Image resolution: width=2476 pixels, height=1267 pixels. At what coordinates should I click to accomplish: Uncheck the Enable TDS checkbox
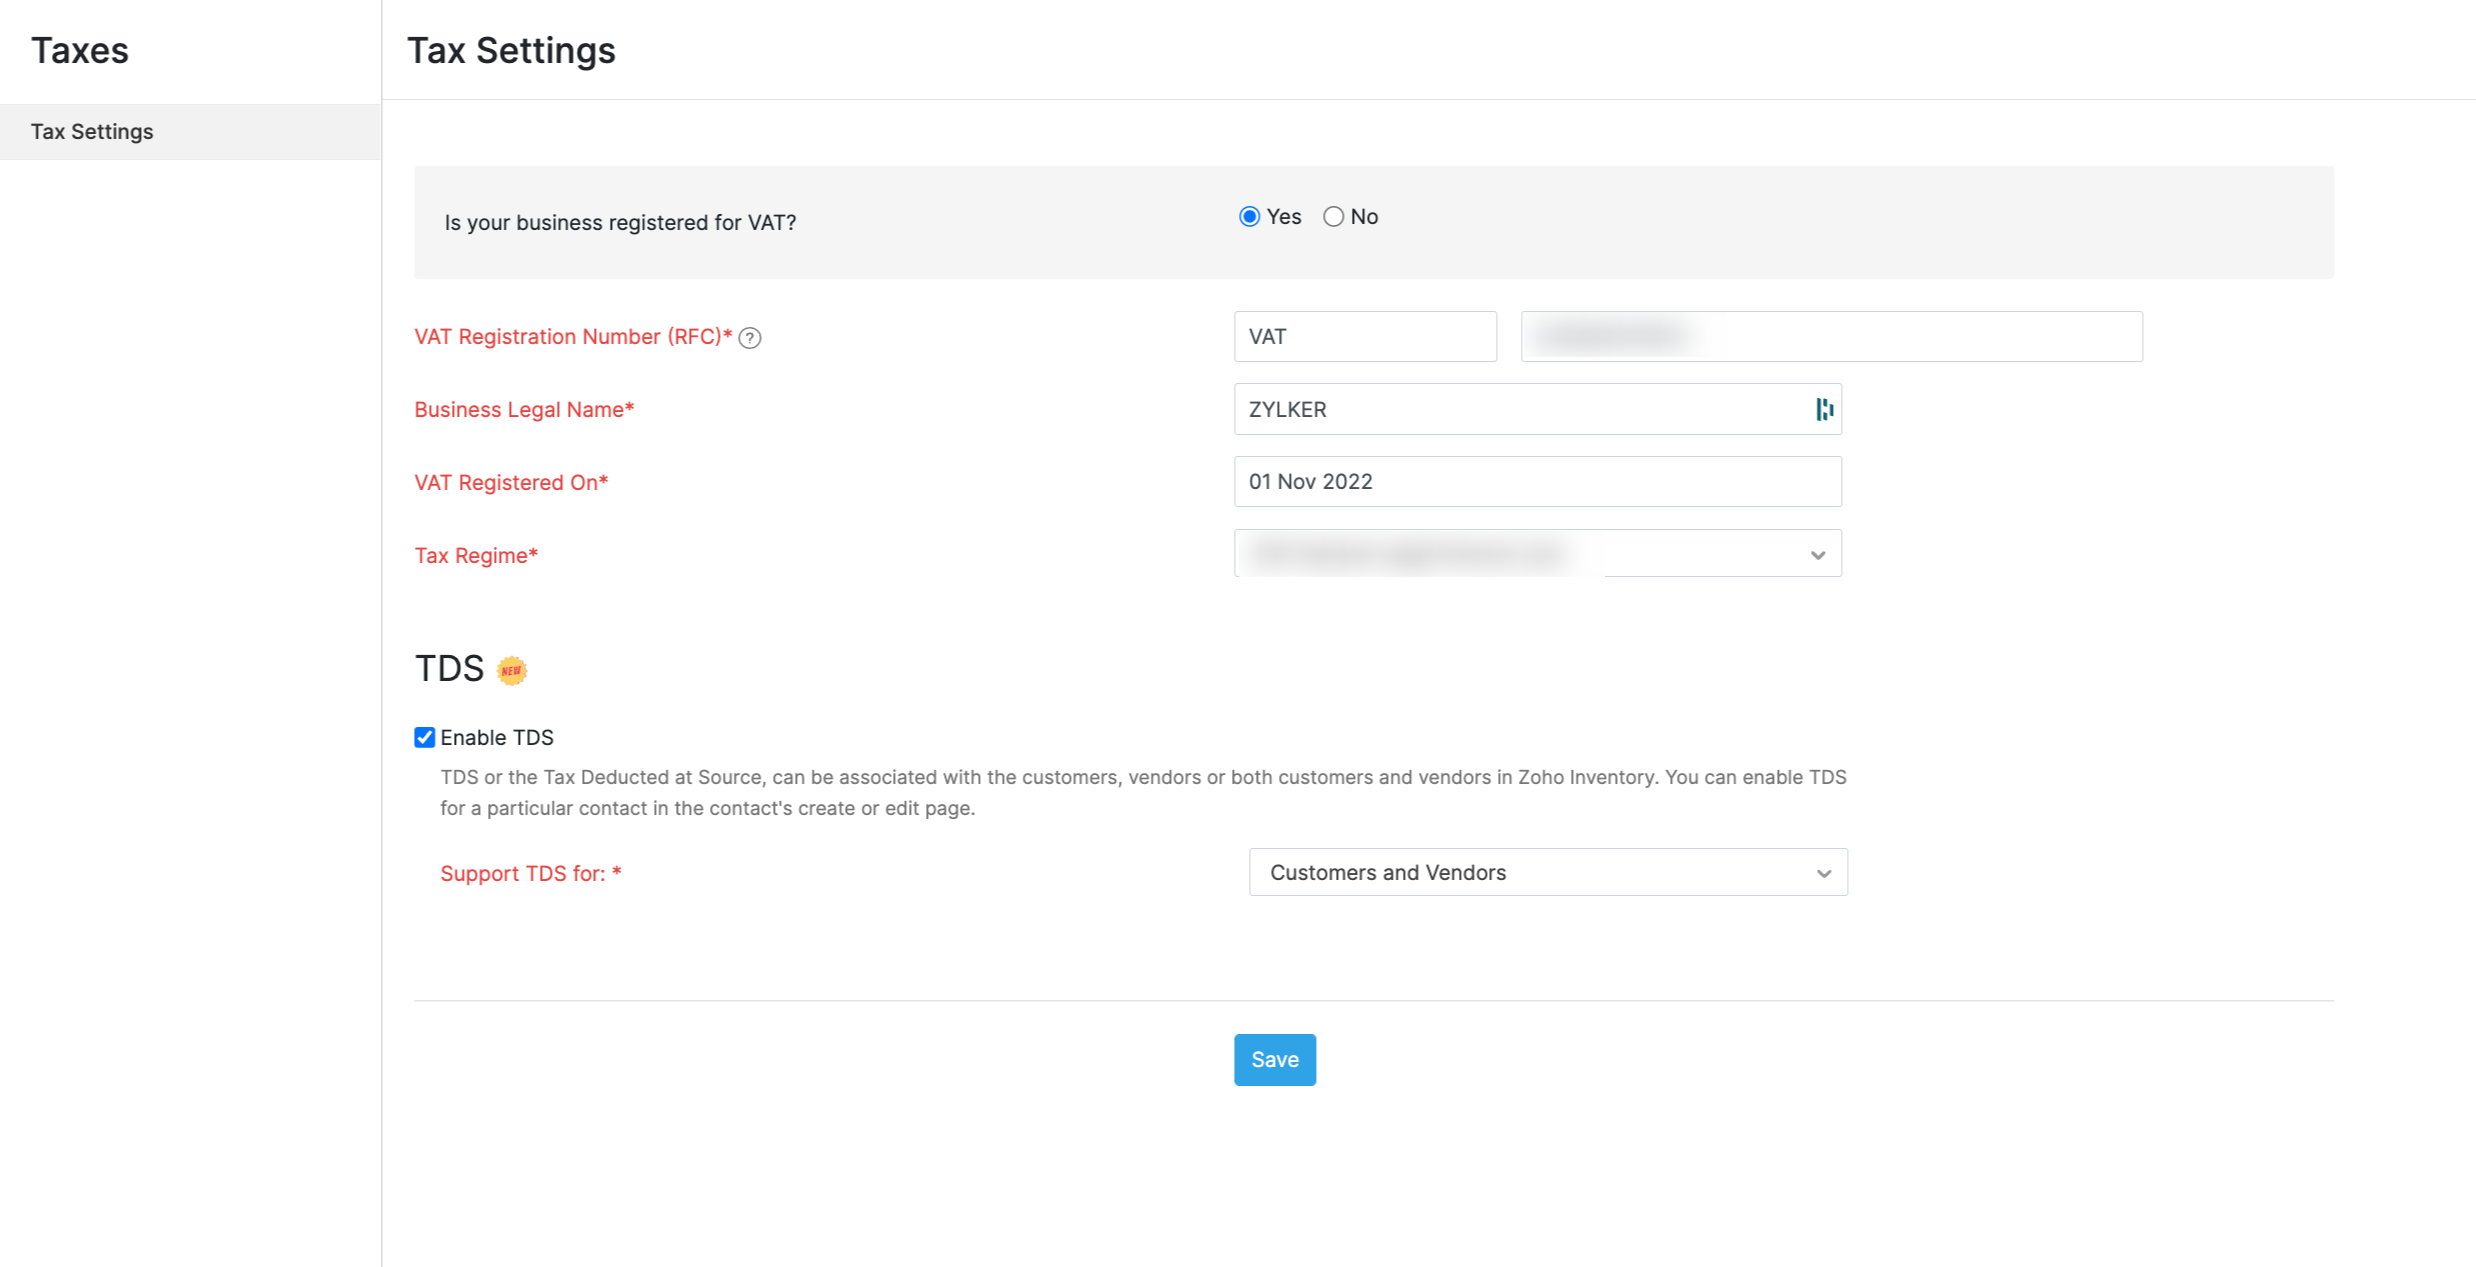[425, 738]
